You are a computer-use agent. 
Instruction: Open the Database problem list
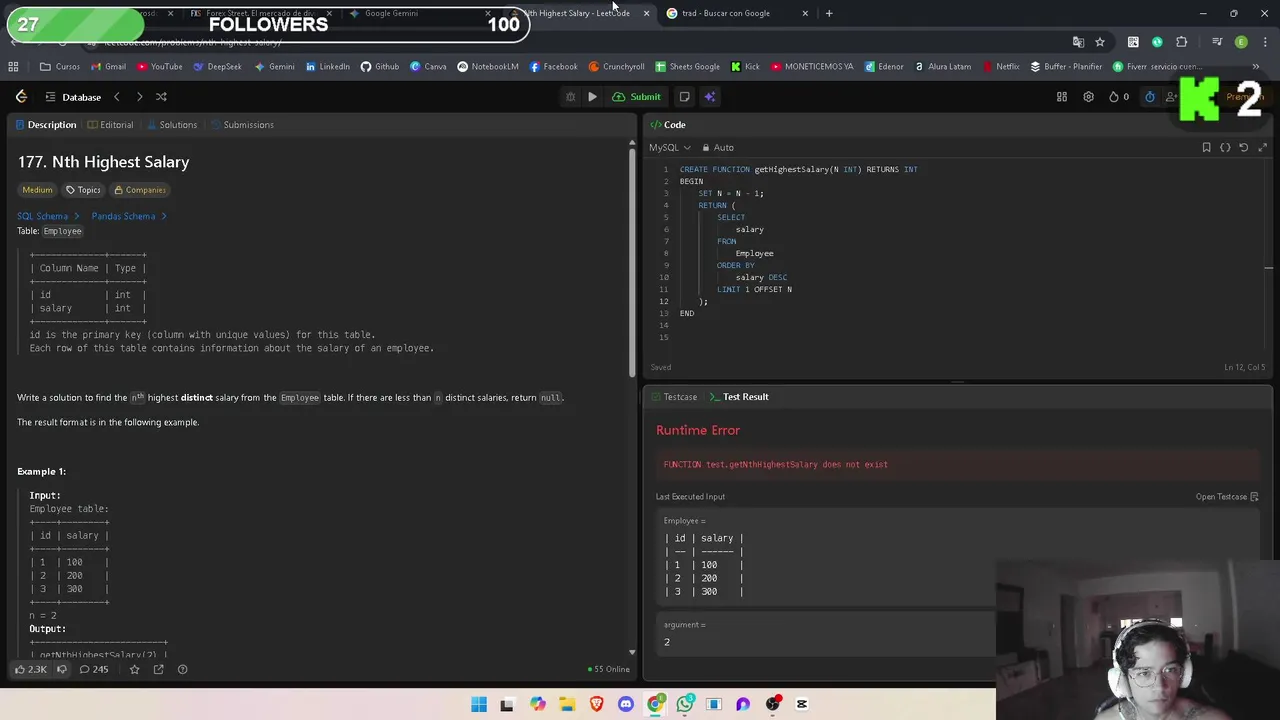pos(72,97)
